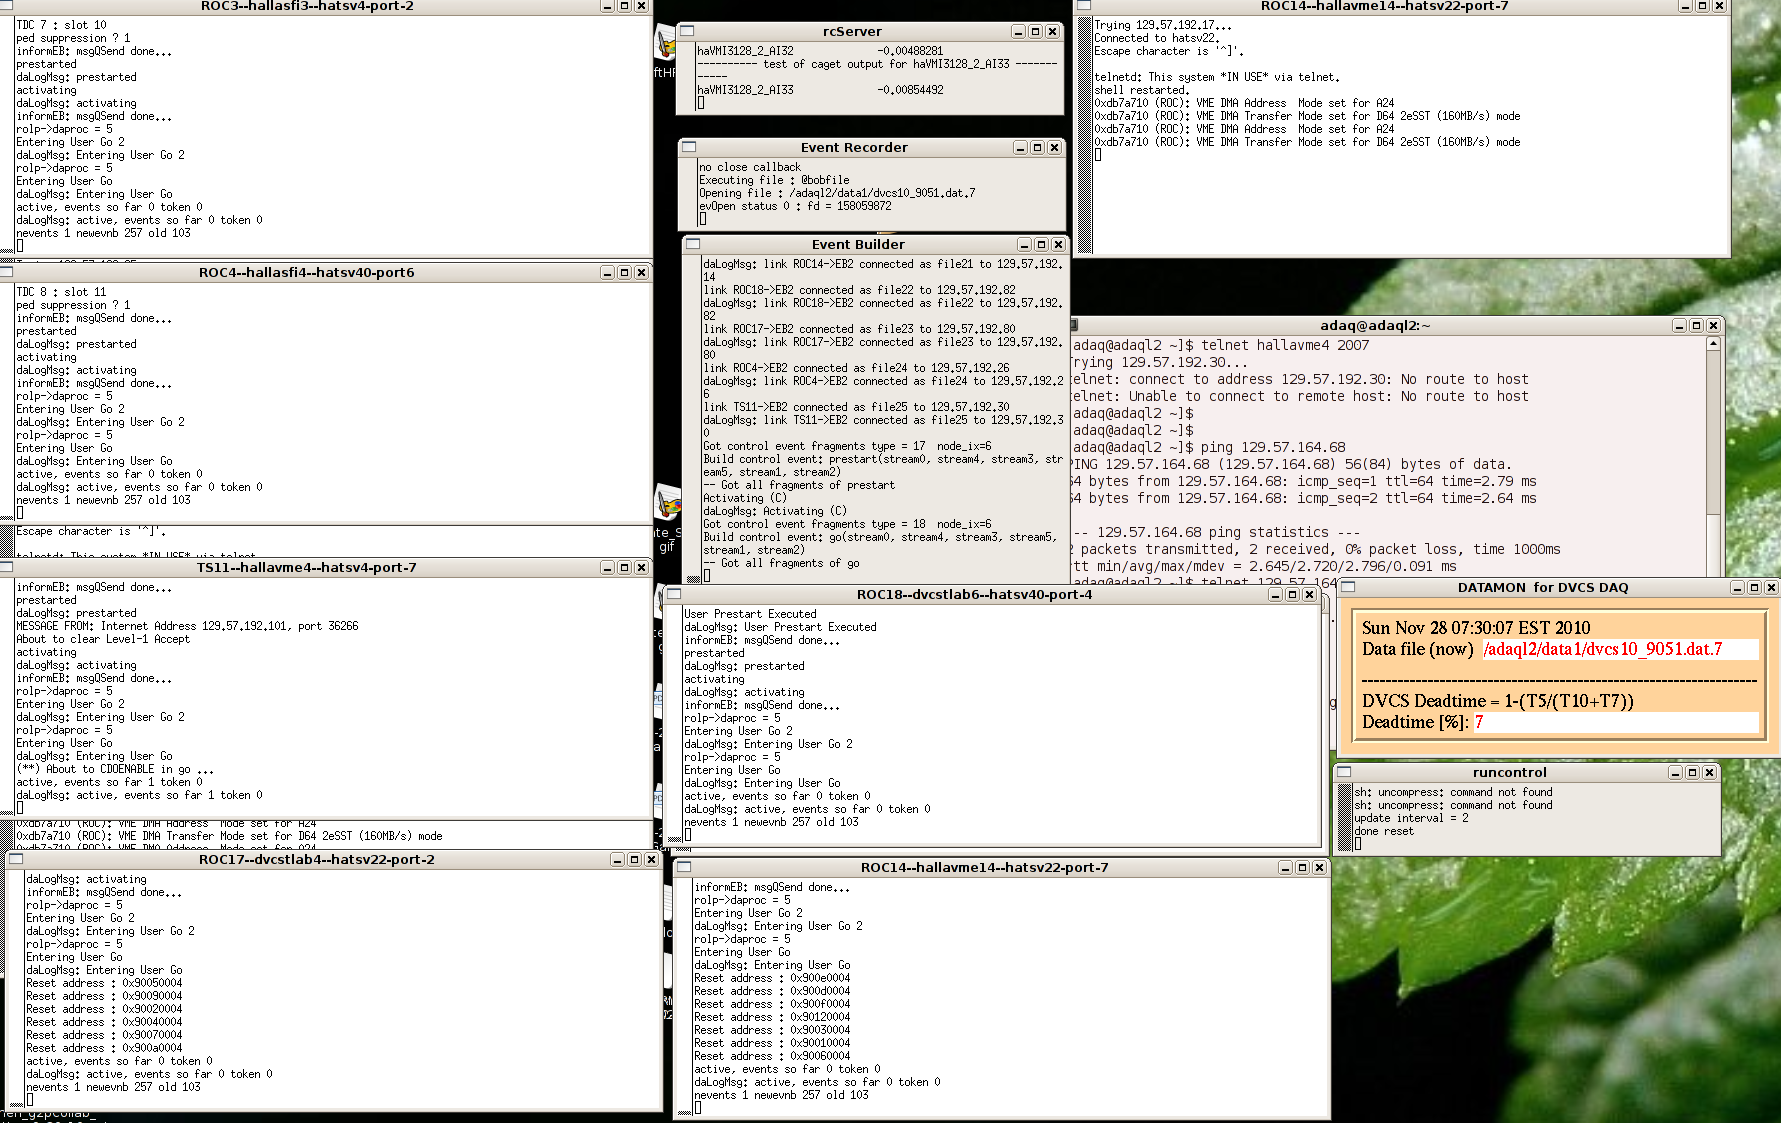Open the ROC18--dvcstlab6 window menu icon
This screenshot has width=1781, height=1123.
674,594
